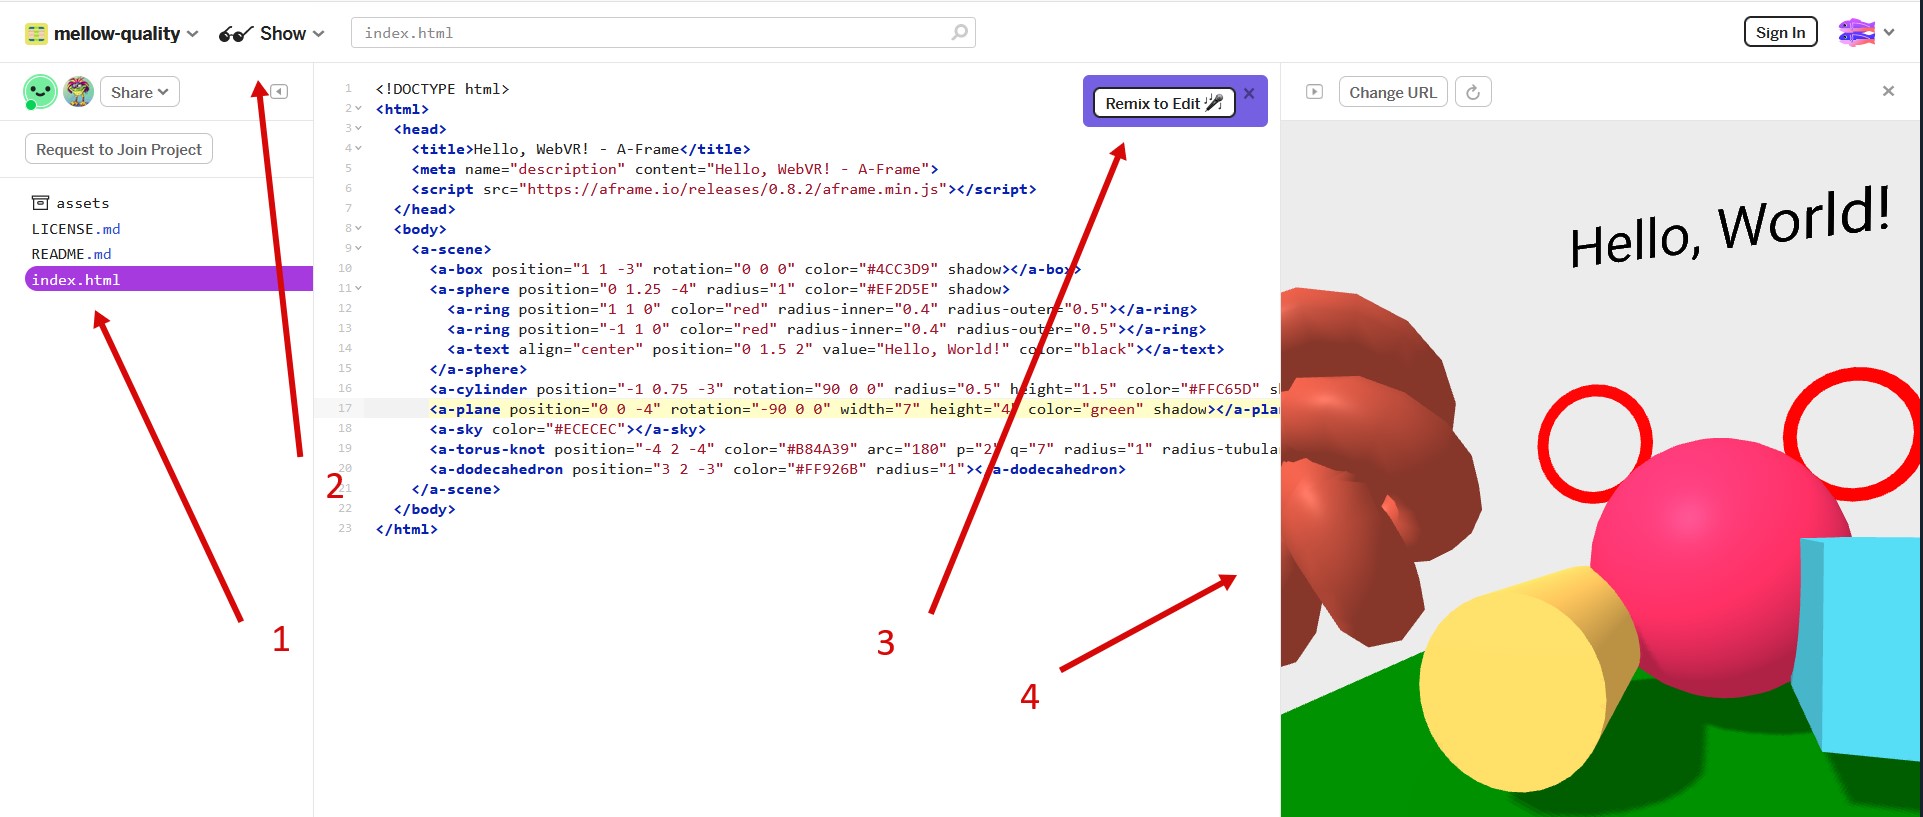Fold the title line 4

tap(358, 148)
